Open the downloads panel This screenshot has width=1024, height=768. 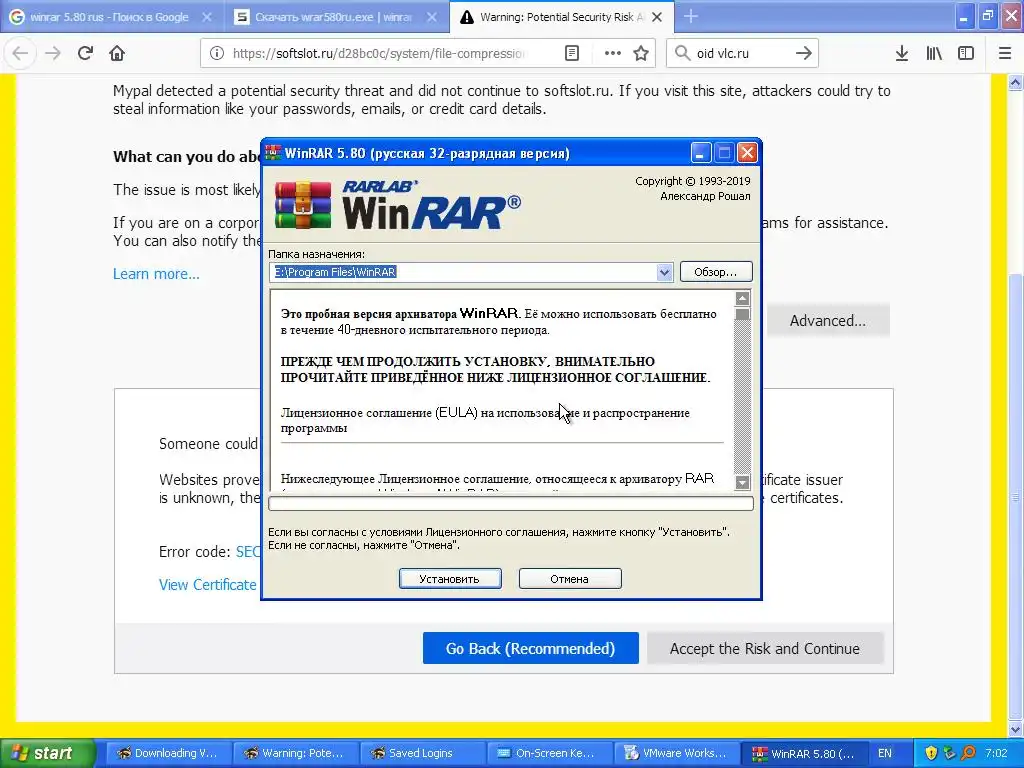pos(902,54)
